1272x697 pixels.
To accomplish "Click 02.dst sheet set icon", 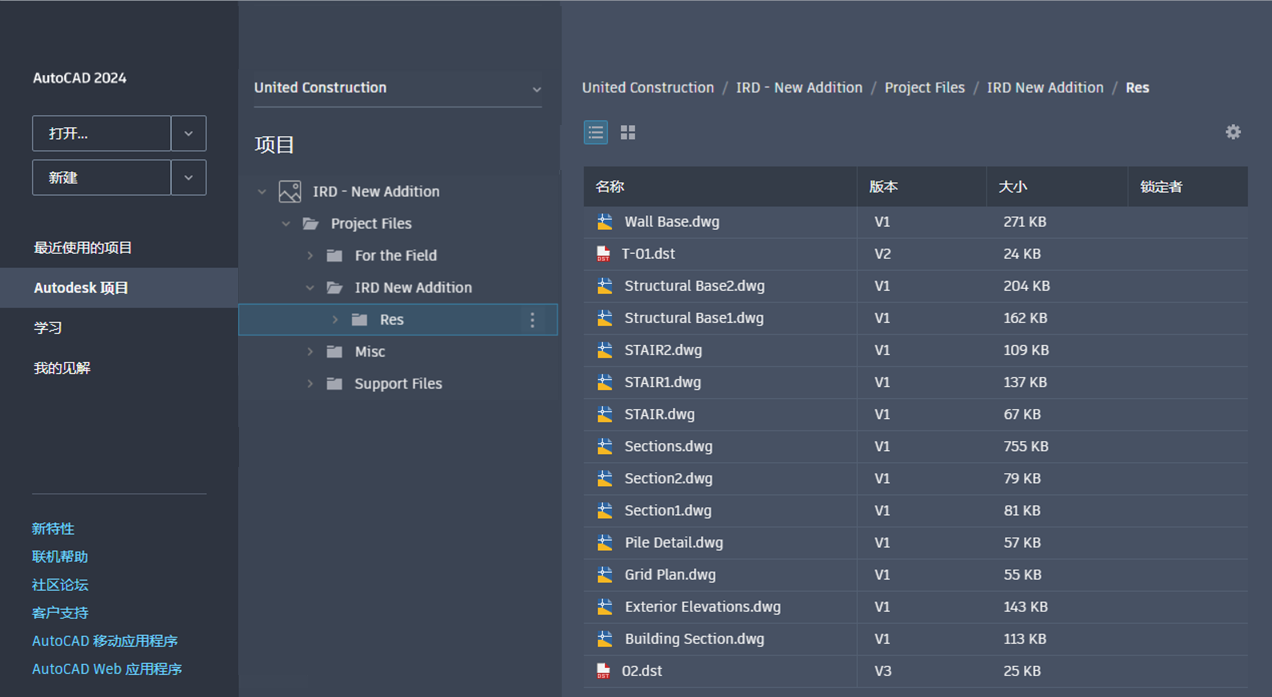I will [603, 670].
